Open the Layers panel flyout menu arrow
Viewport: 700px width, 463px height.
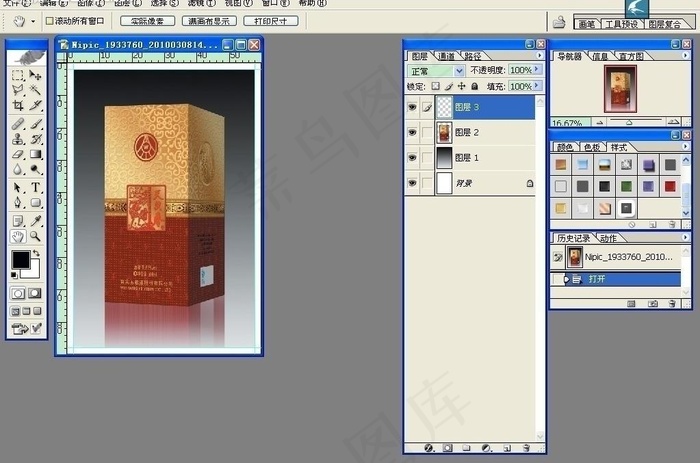pos(540,55)
